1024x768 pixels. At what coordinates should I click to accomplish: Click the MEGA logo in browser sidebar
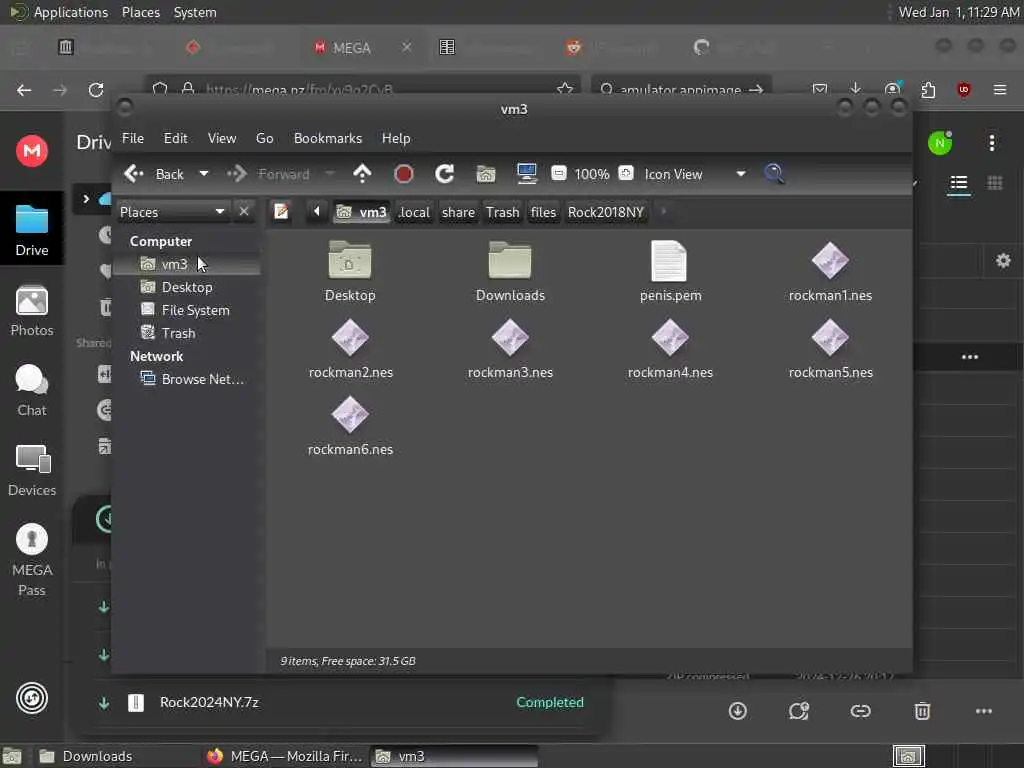pos(31,151)
